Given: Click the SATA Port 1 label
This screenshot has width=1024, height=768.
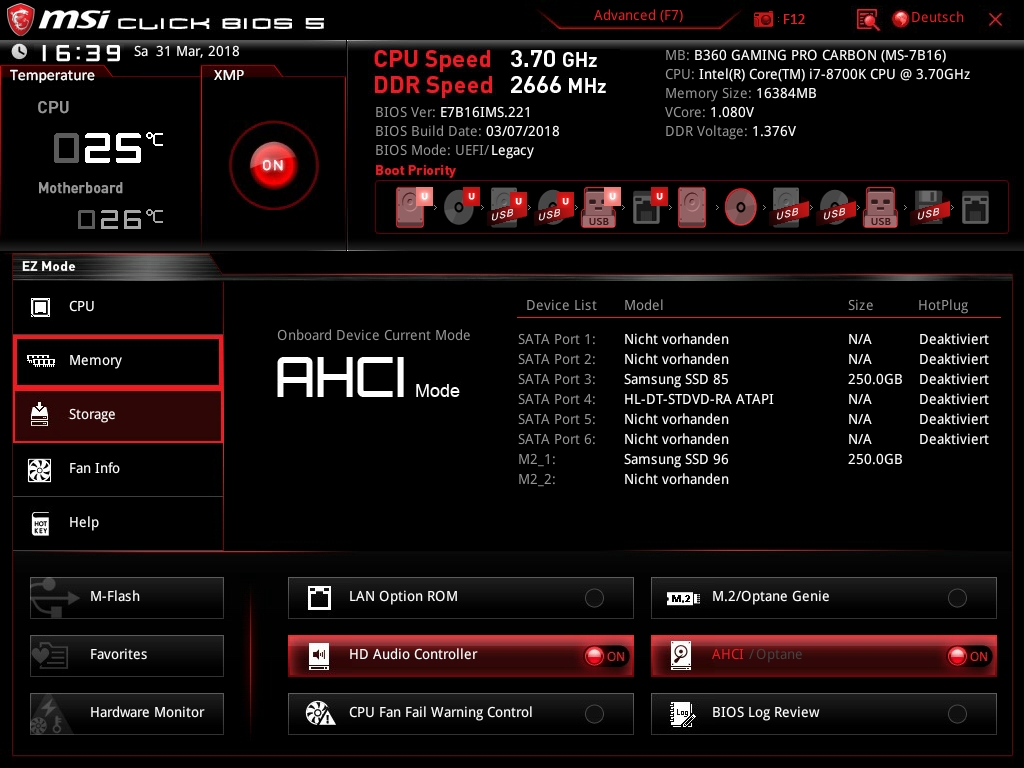Looking at the screenshot, I should click(x=556, y=340).
